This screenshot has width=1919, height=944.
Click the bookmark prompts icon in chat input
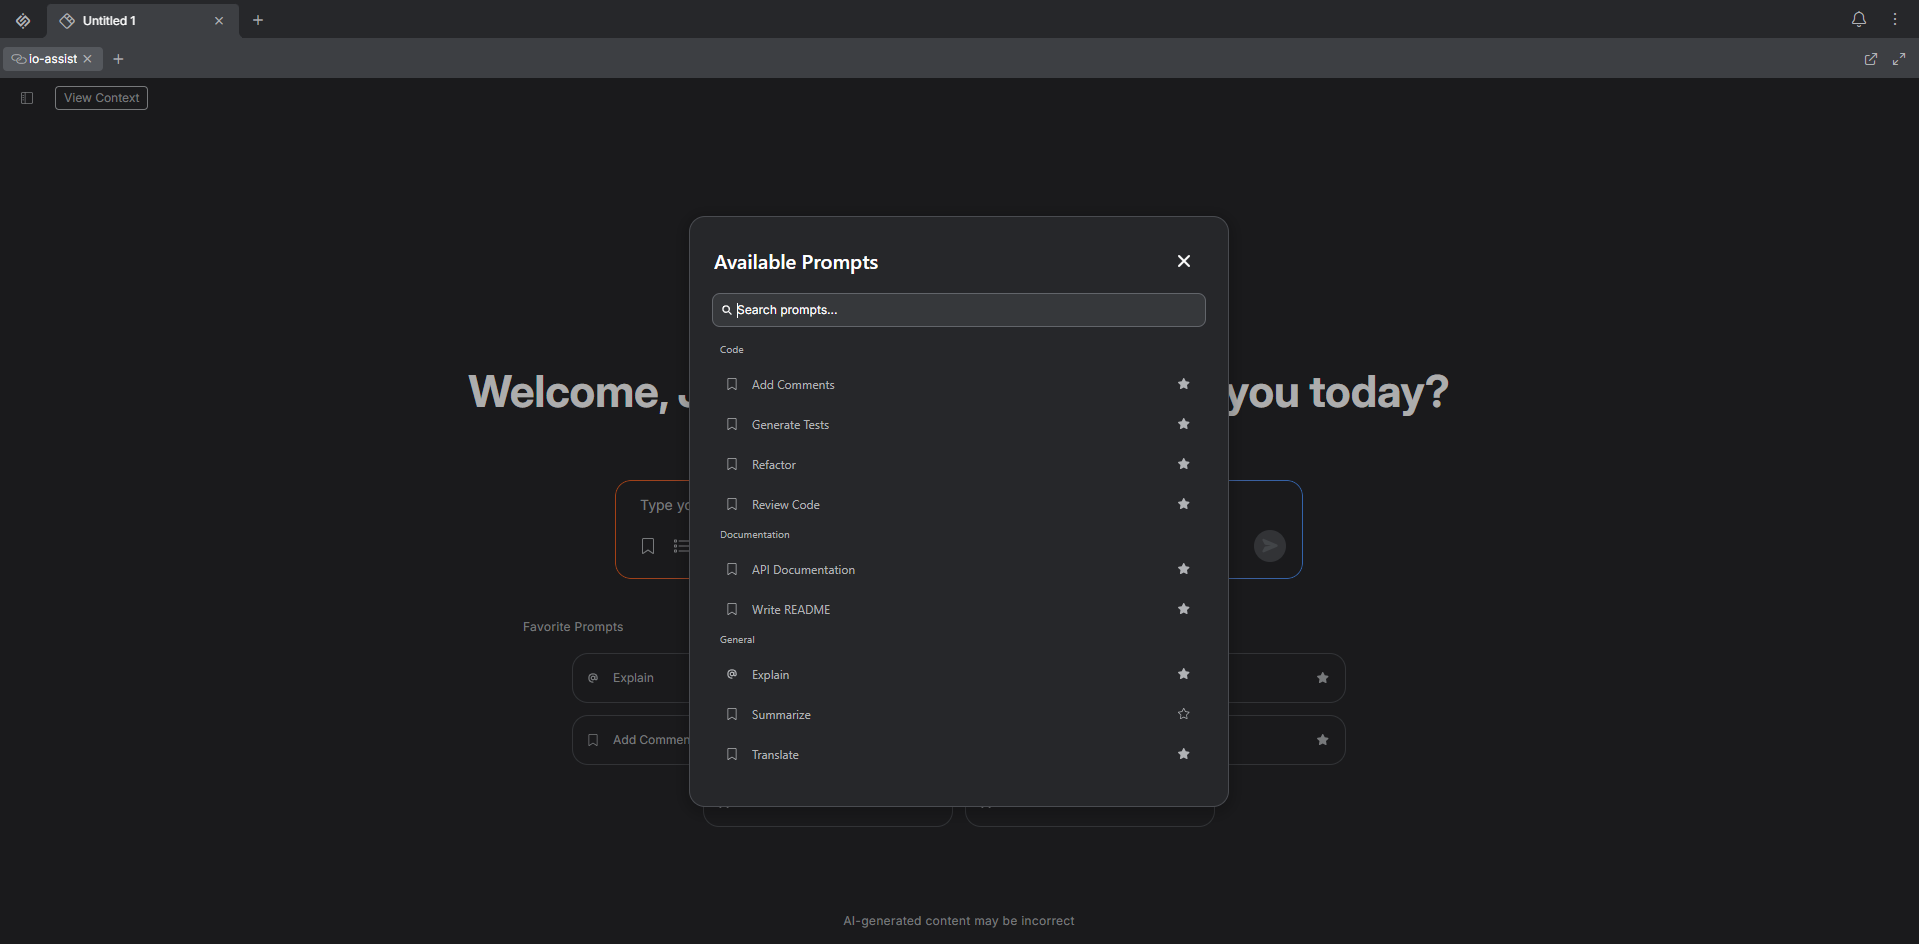tap(648, 546)
